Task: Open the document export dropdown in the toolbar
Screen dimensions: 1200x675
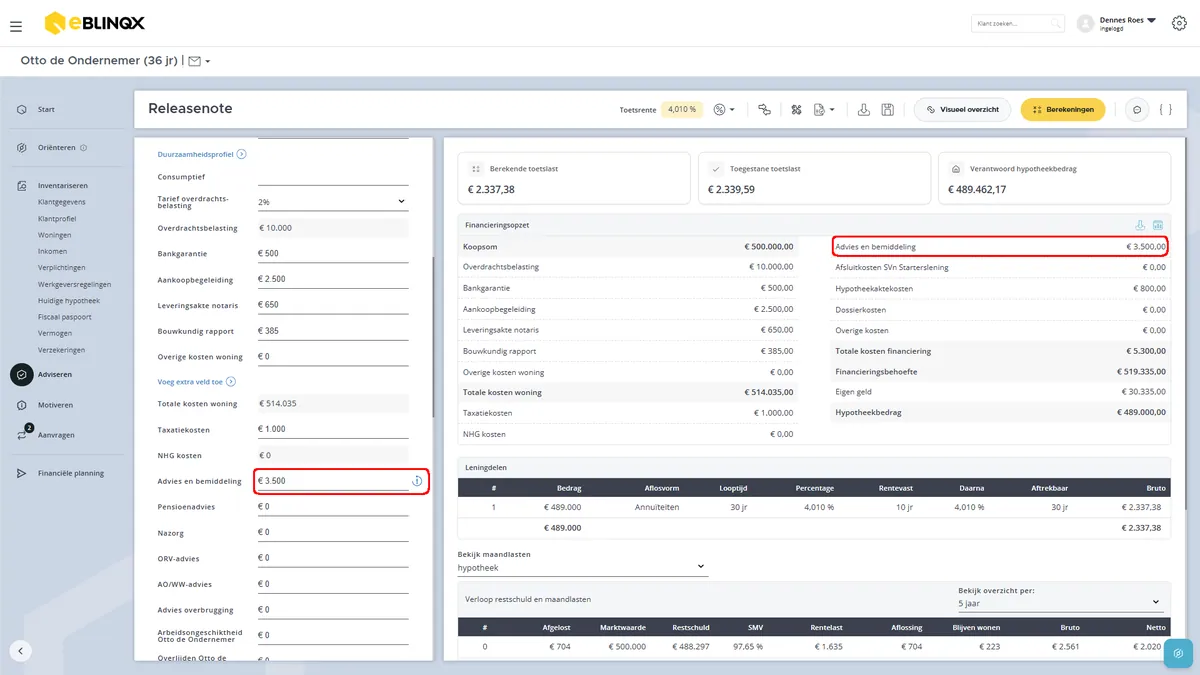Action: [824, 109]
